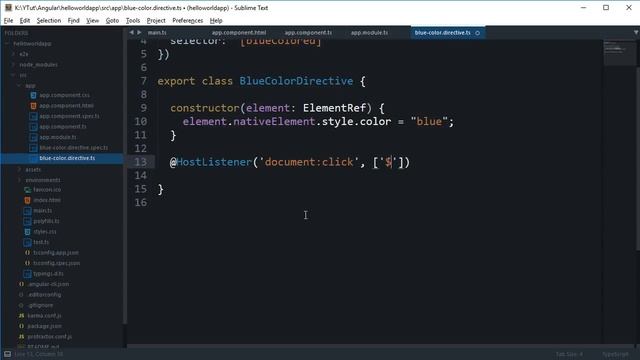
Task: Click unsaved dot on blue-color.directive.ts tab
Action: point(478,33)
